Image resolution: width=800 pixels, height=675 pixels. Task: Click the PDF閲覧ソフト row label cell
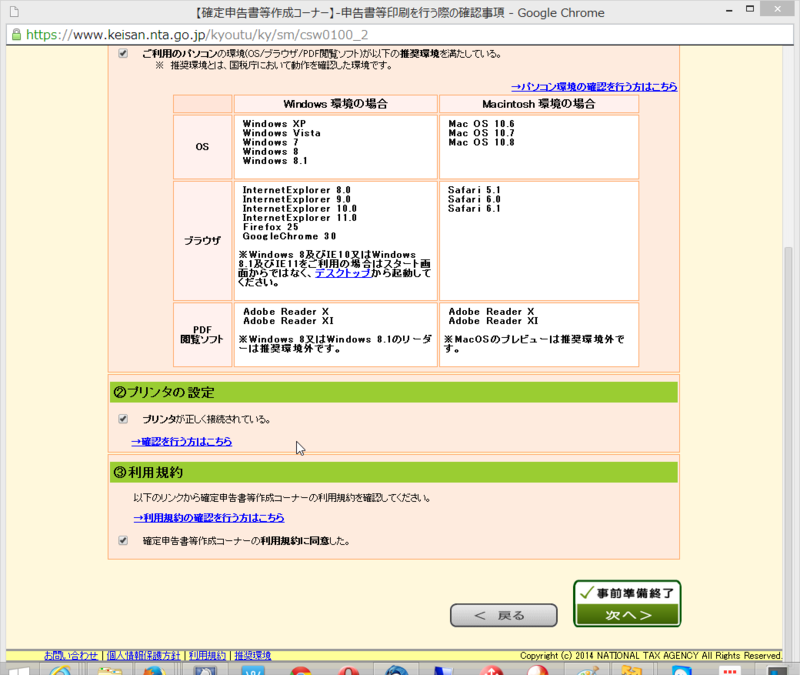203,335
